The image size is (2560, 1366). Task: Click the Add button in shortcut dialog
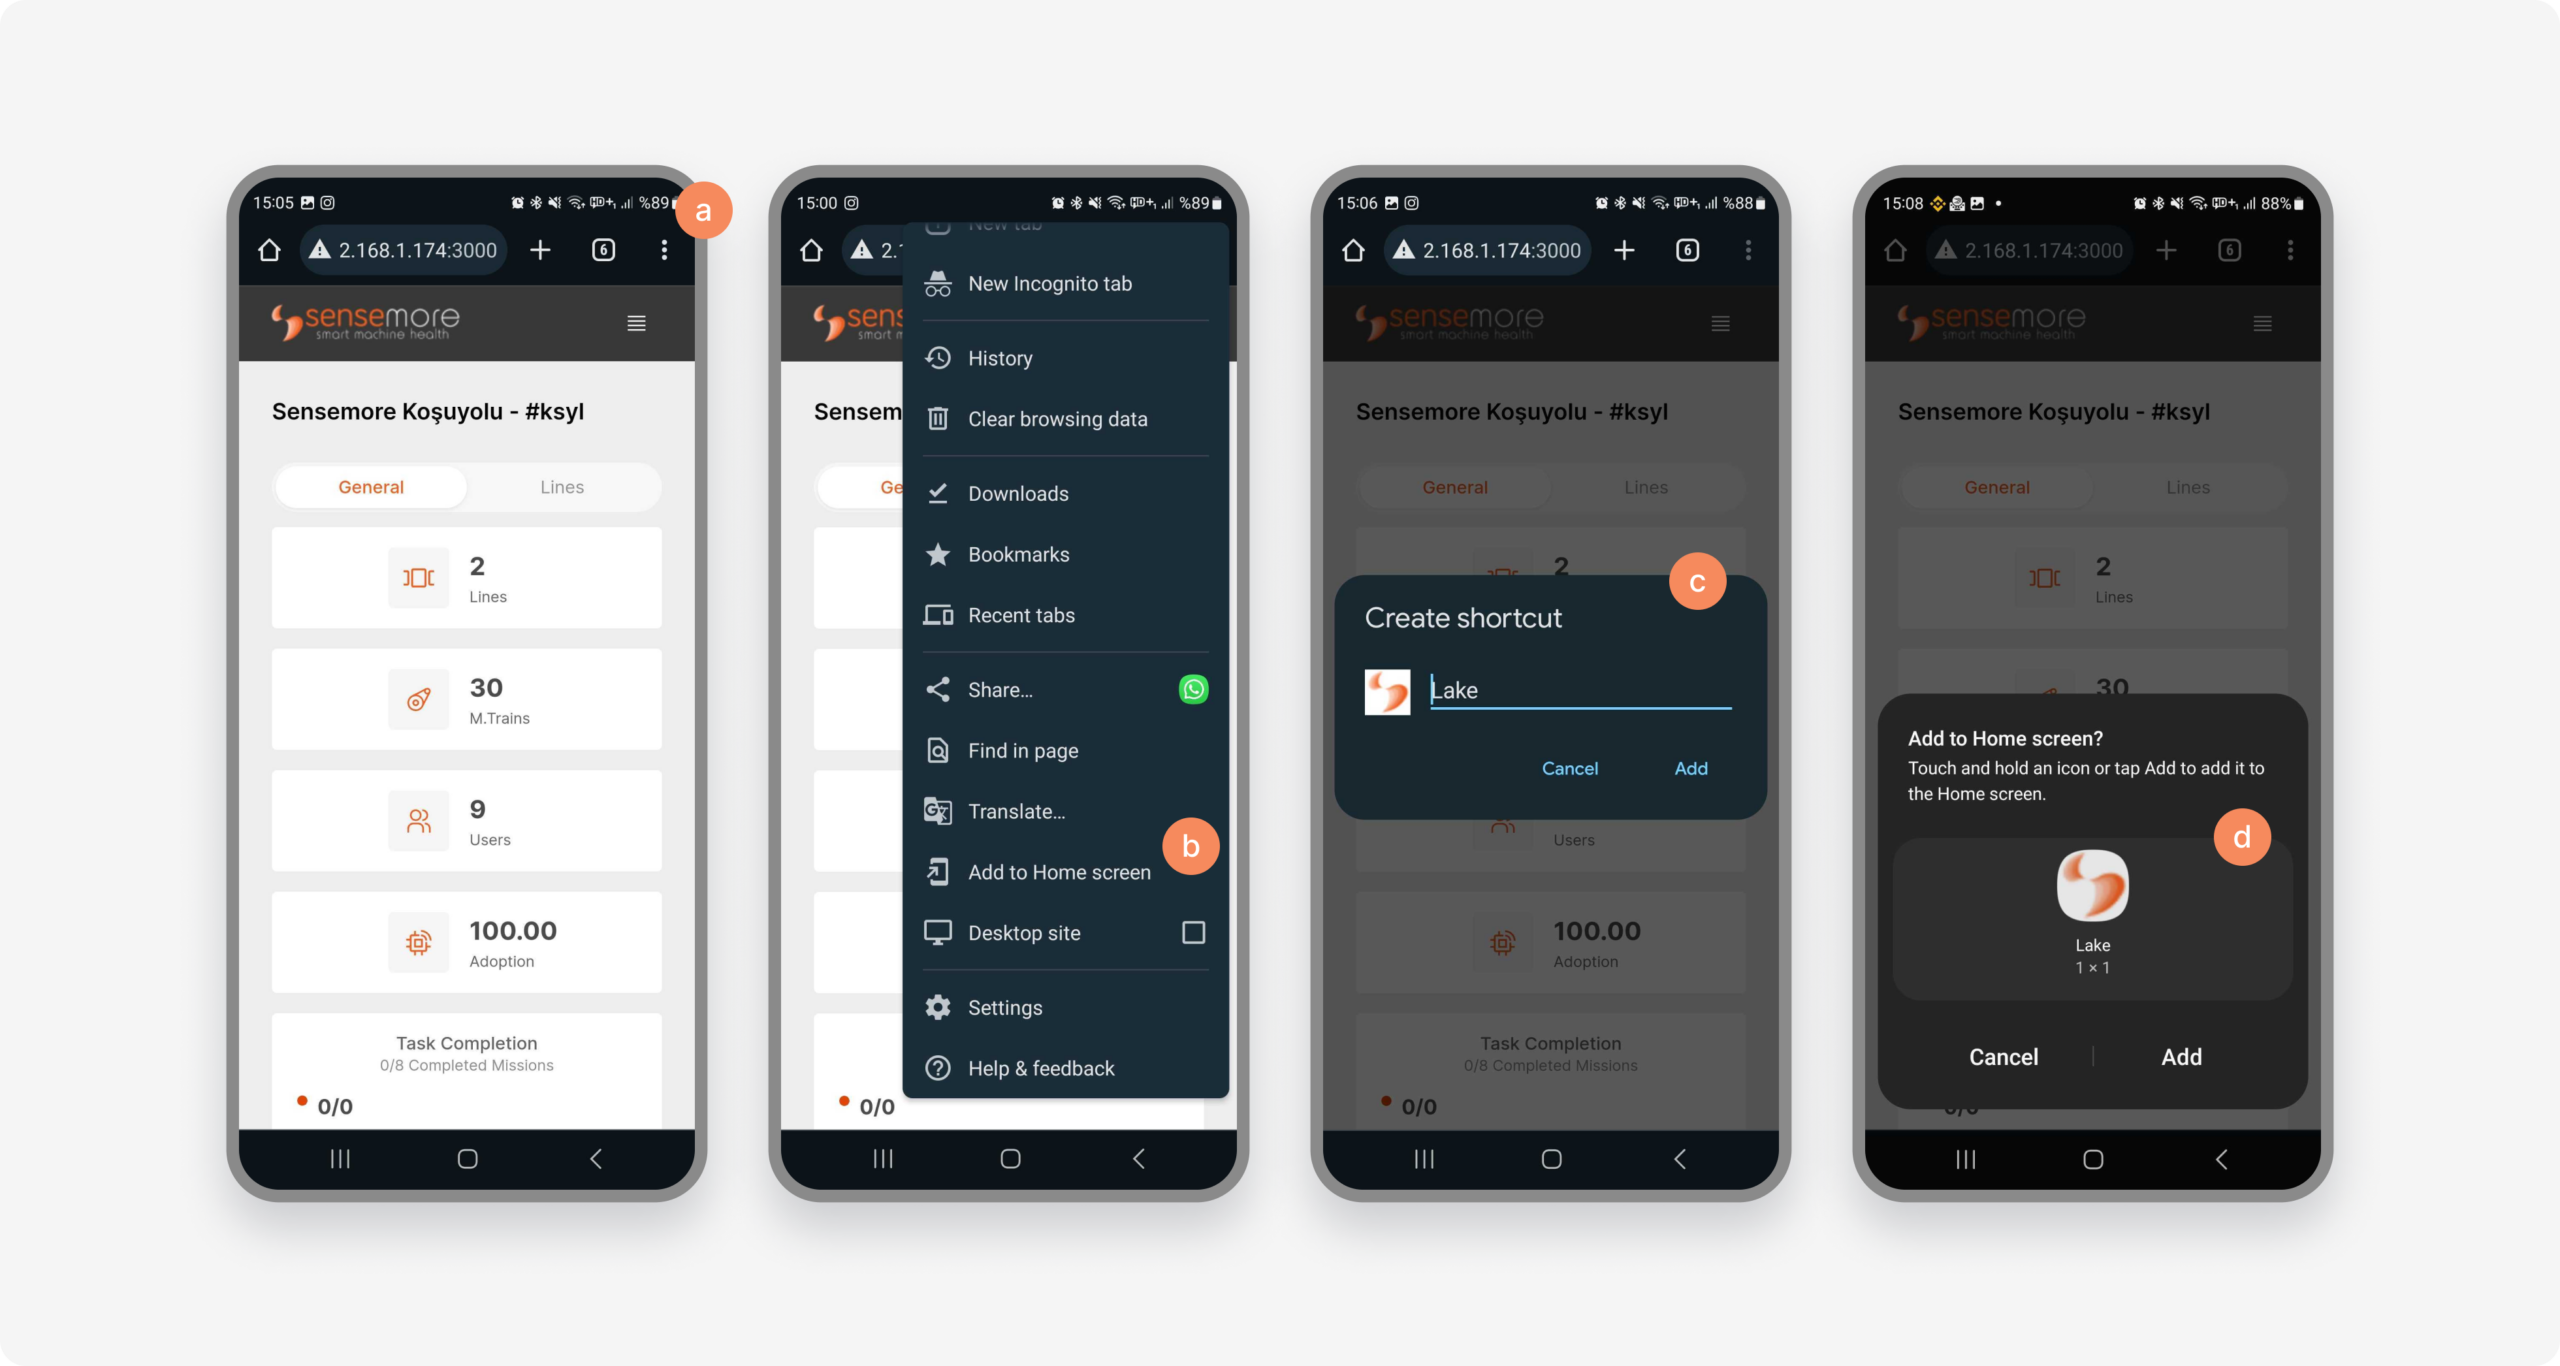coord(1690,768)
